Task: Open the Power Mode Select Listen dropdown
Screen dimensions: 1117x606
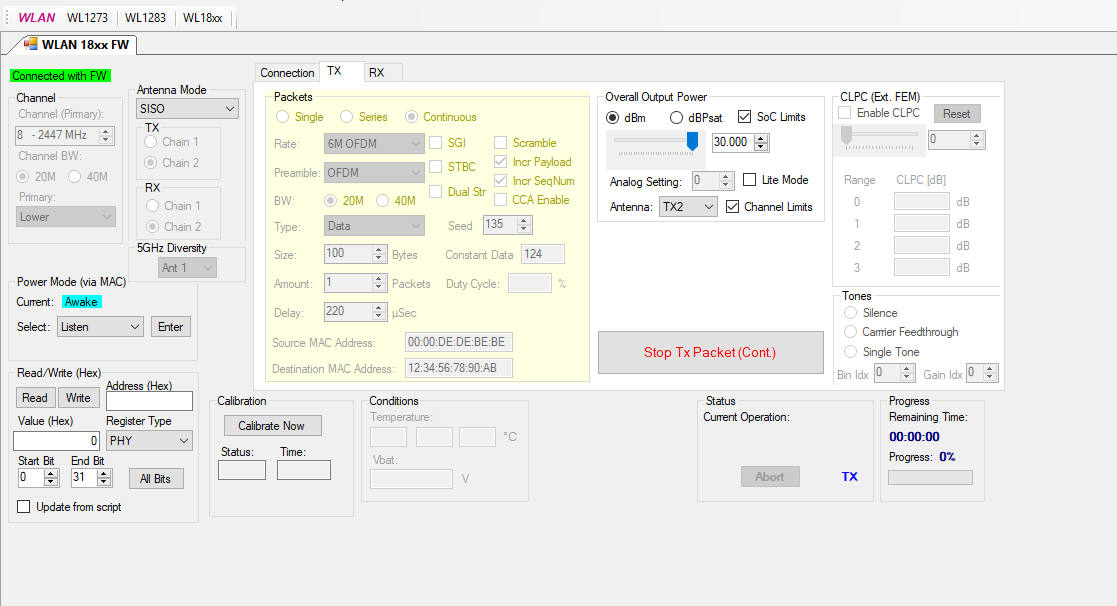Action: pos(100,327)
